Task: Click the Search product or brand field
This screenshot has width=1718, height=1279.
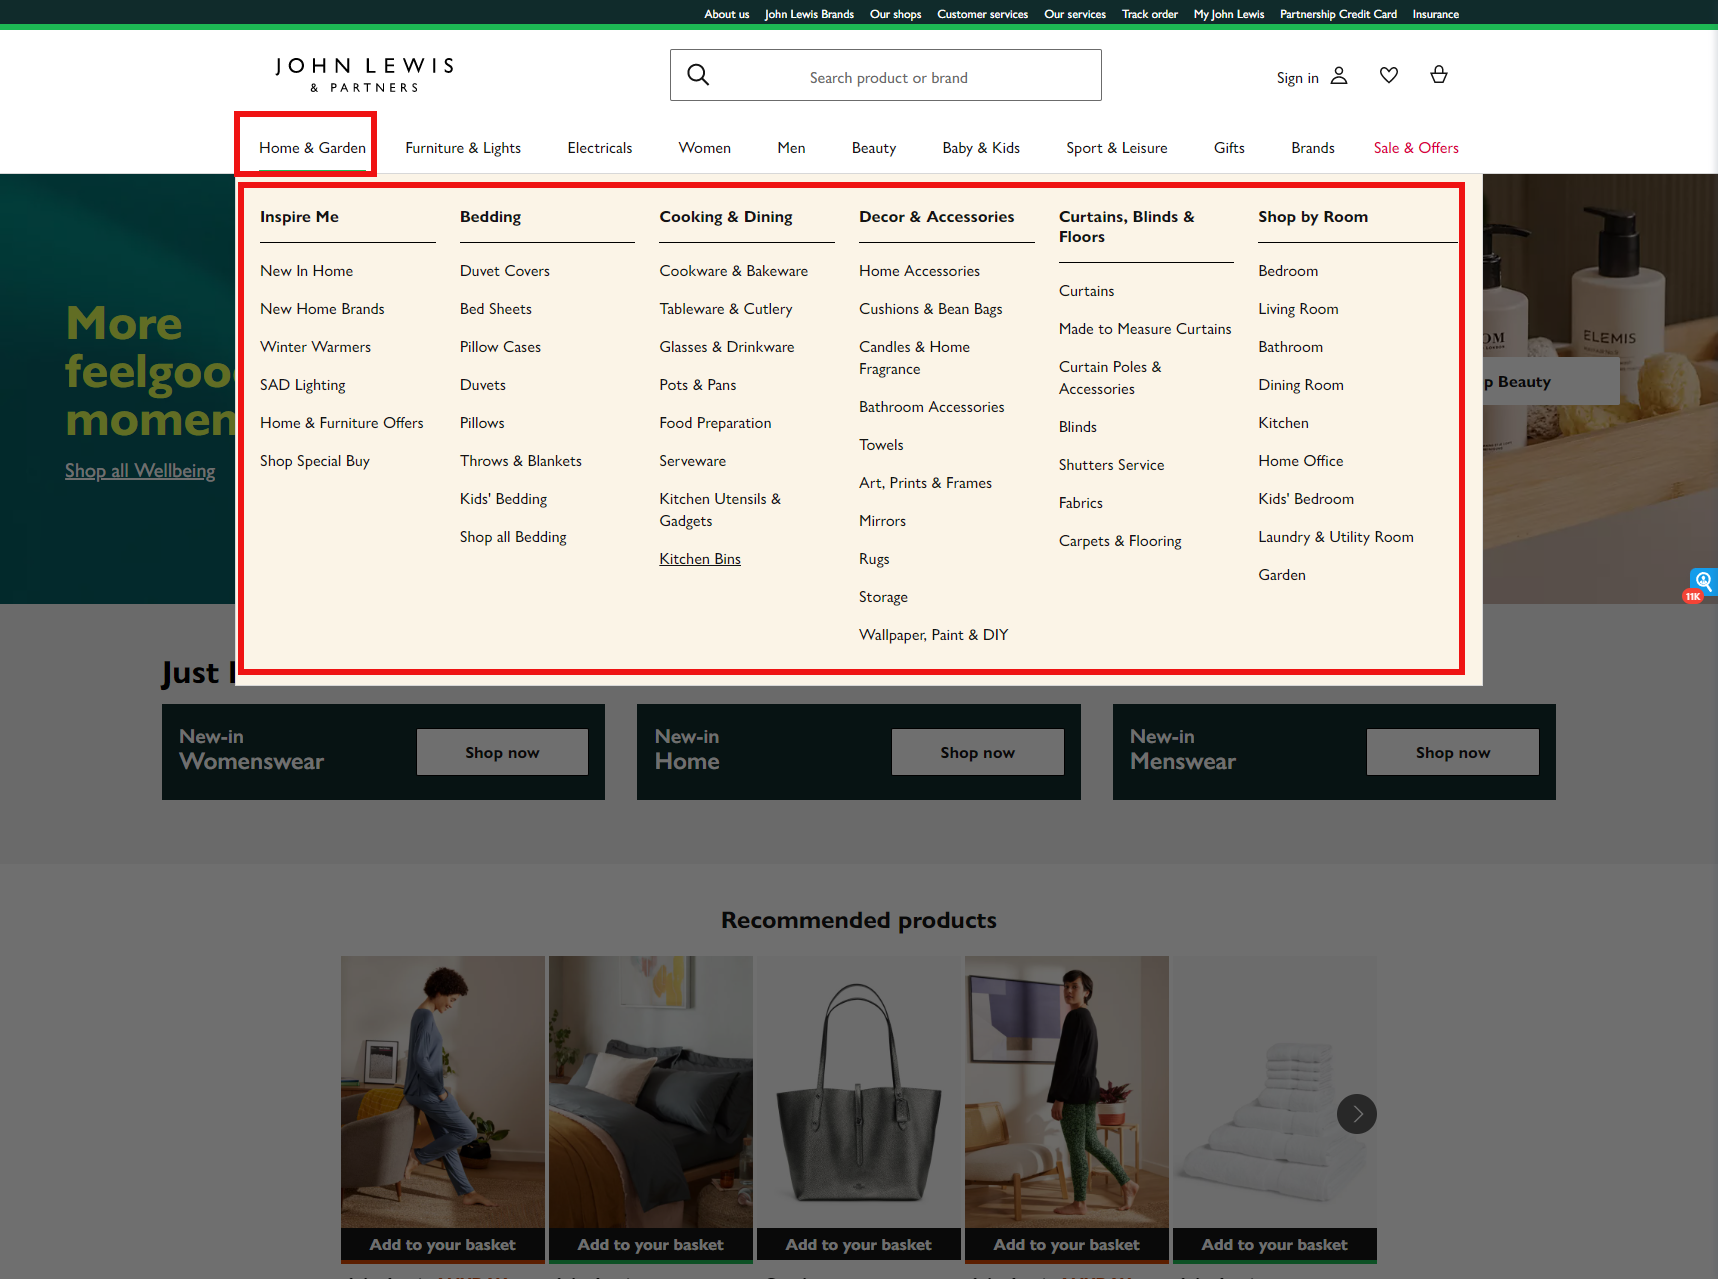Action: pyautogui.click(x=887, y=76)
